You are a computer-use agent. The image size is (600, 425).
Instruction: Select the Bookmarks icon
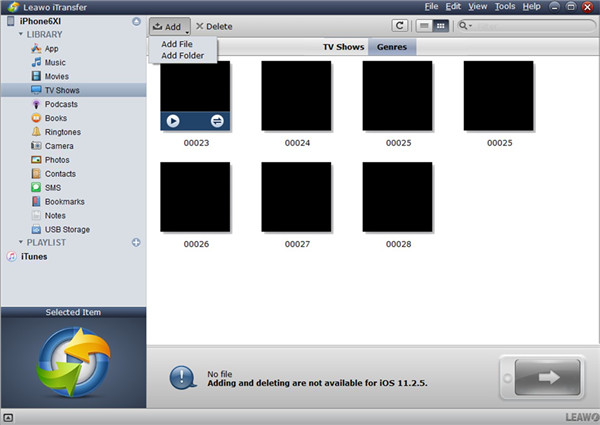point(36,201)
